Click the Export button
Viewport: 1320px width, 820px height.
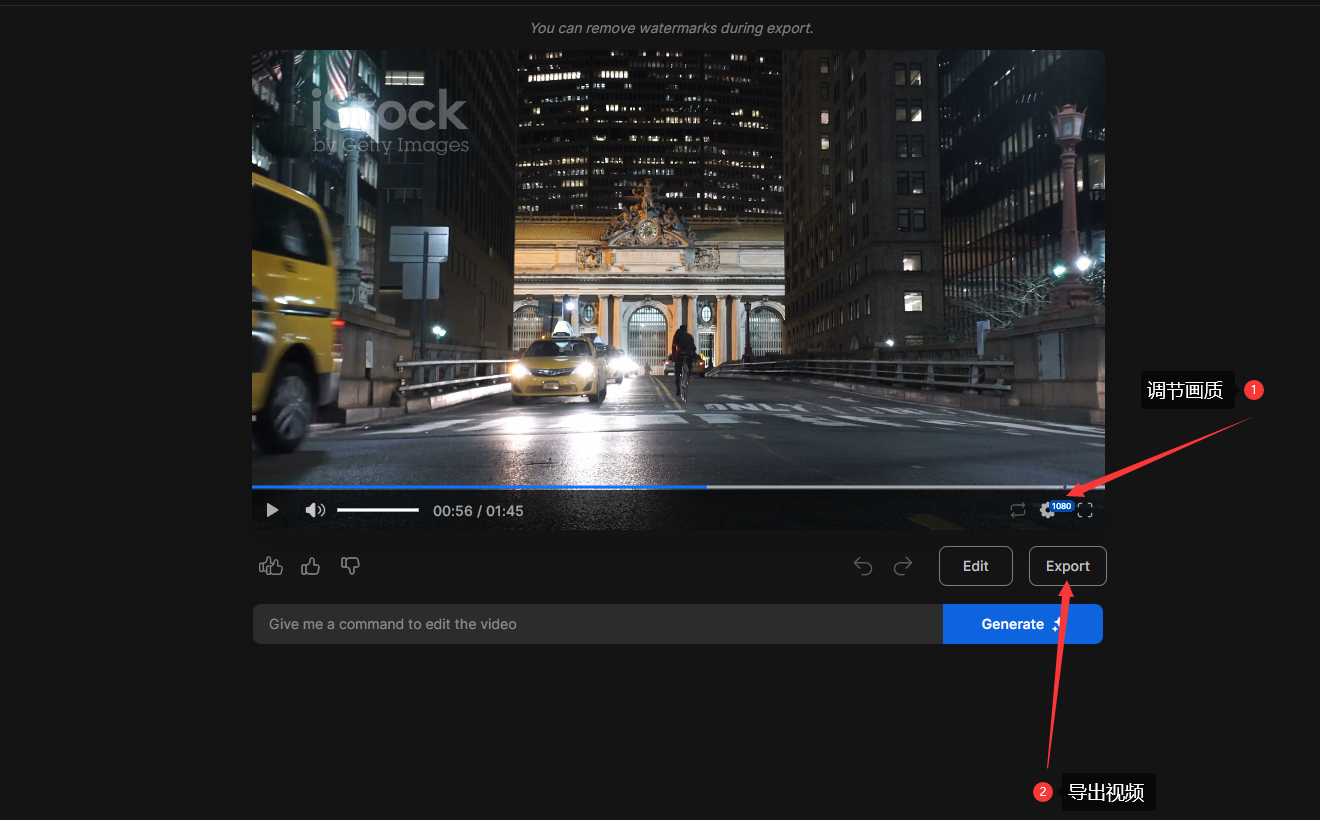(1068, 566)
